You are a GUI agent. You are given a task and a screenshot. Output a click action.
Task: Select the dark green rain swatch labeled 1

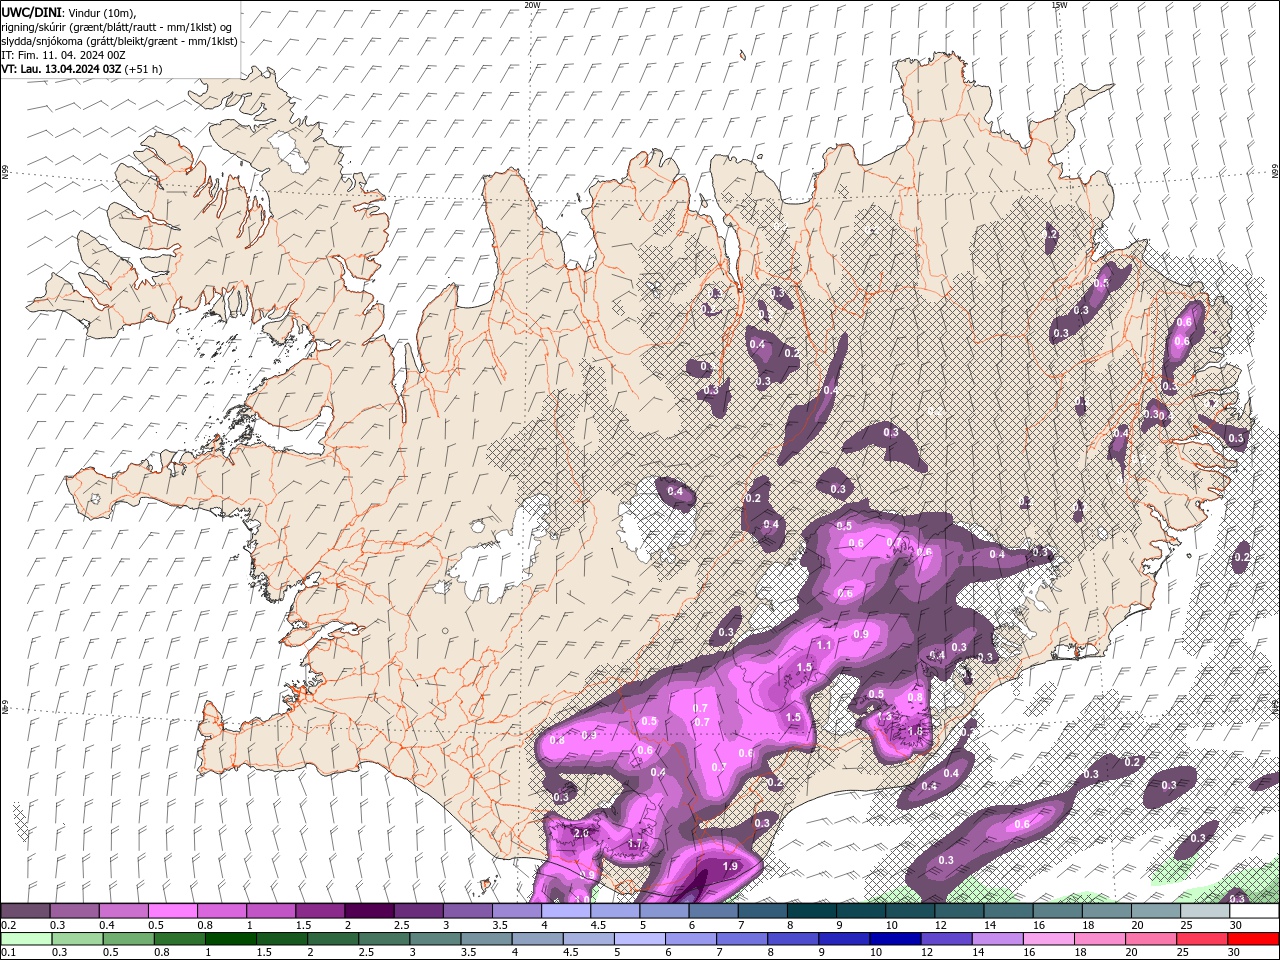coord(230,939)
